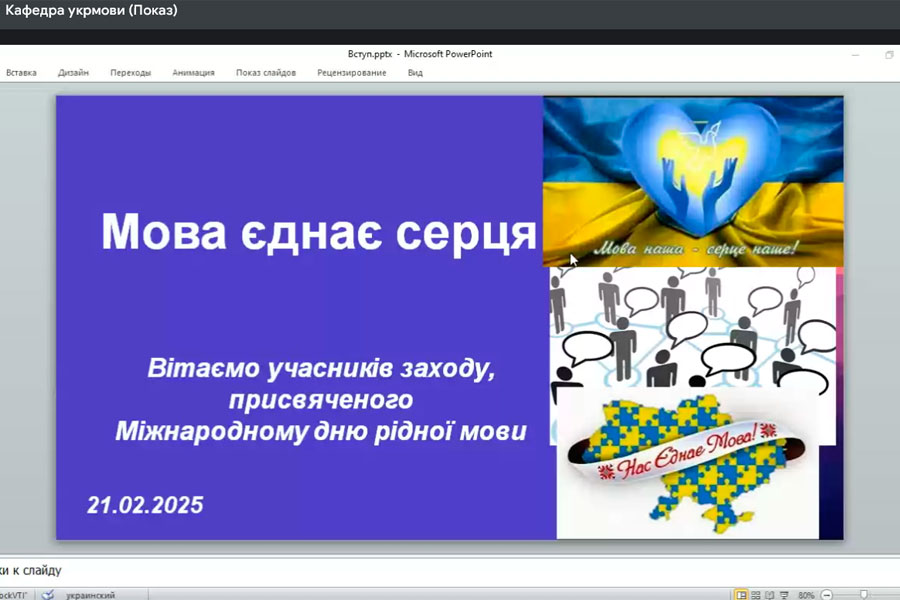
Task: Click the spell check icon in status bar
Action: click(x=47, y=594)
